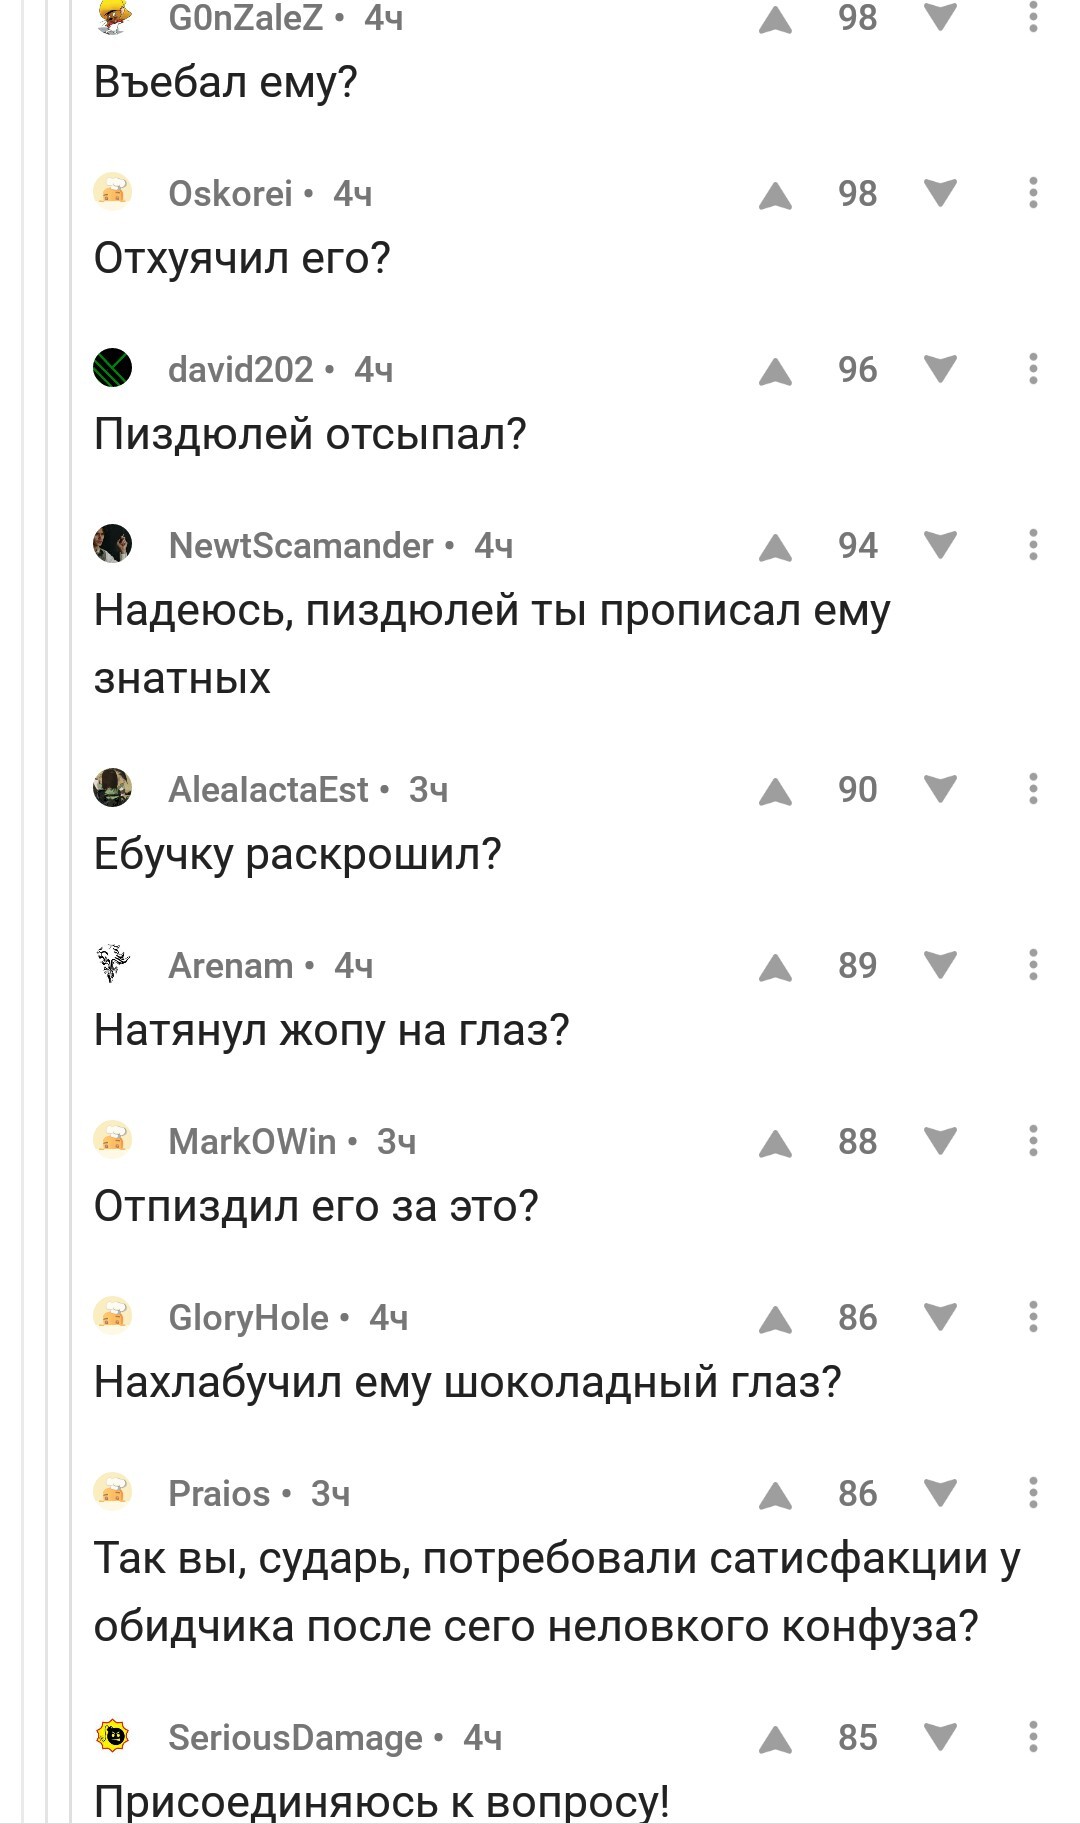Screen dimensions: 1080x1824
Task: Visit the profile of AlealactaEst
Action: coord(268,790)
